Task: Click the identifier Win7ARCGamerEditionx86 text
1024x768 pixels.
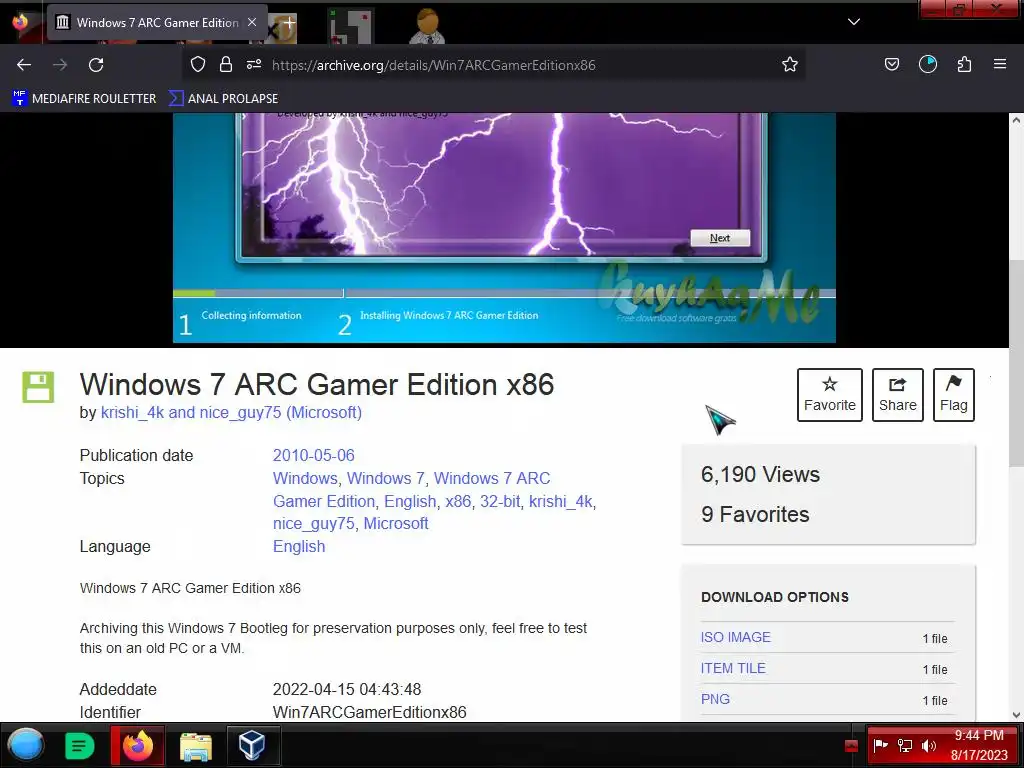Action: [x=370, y=712]
